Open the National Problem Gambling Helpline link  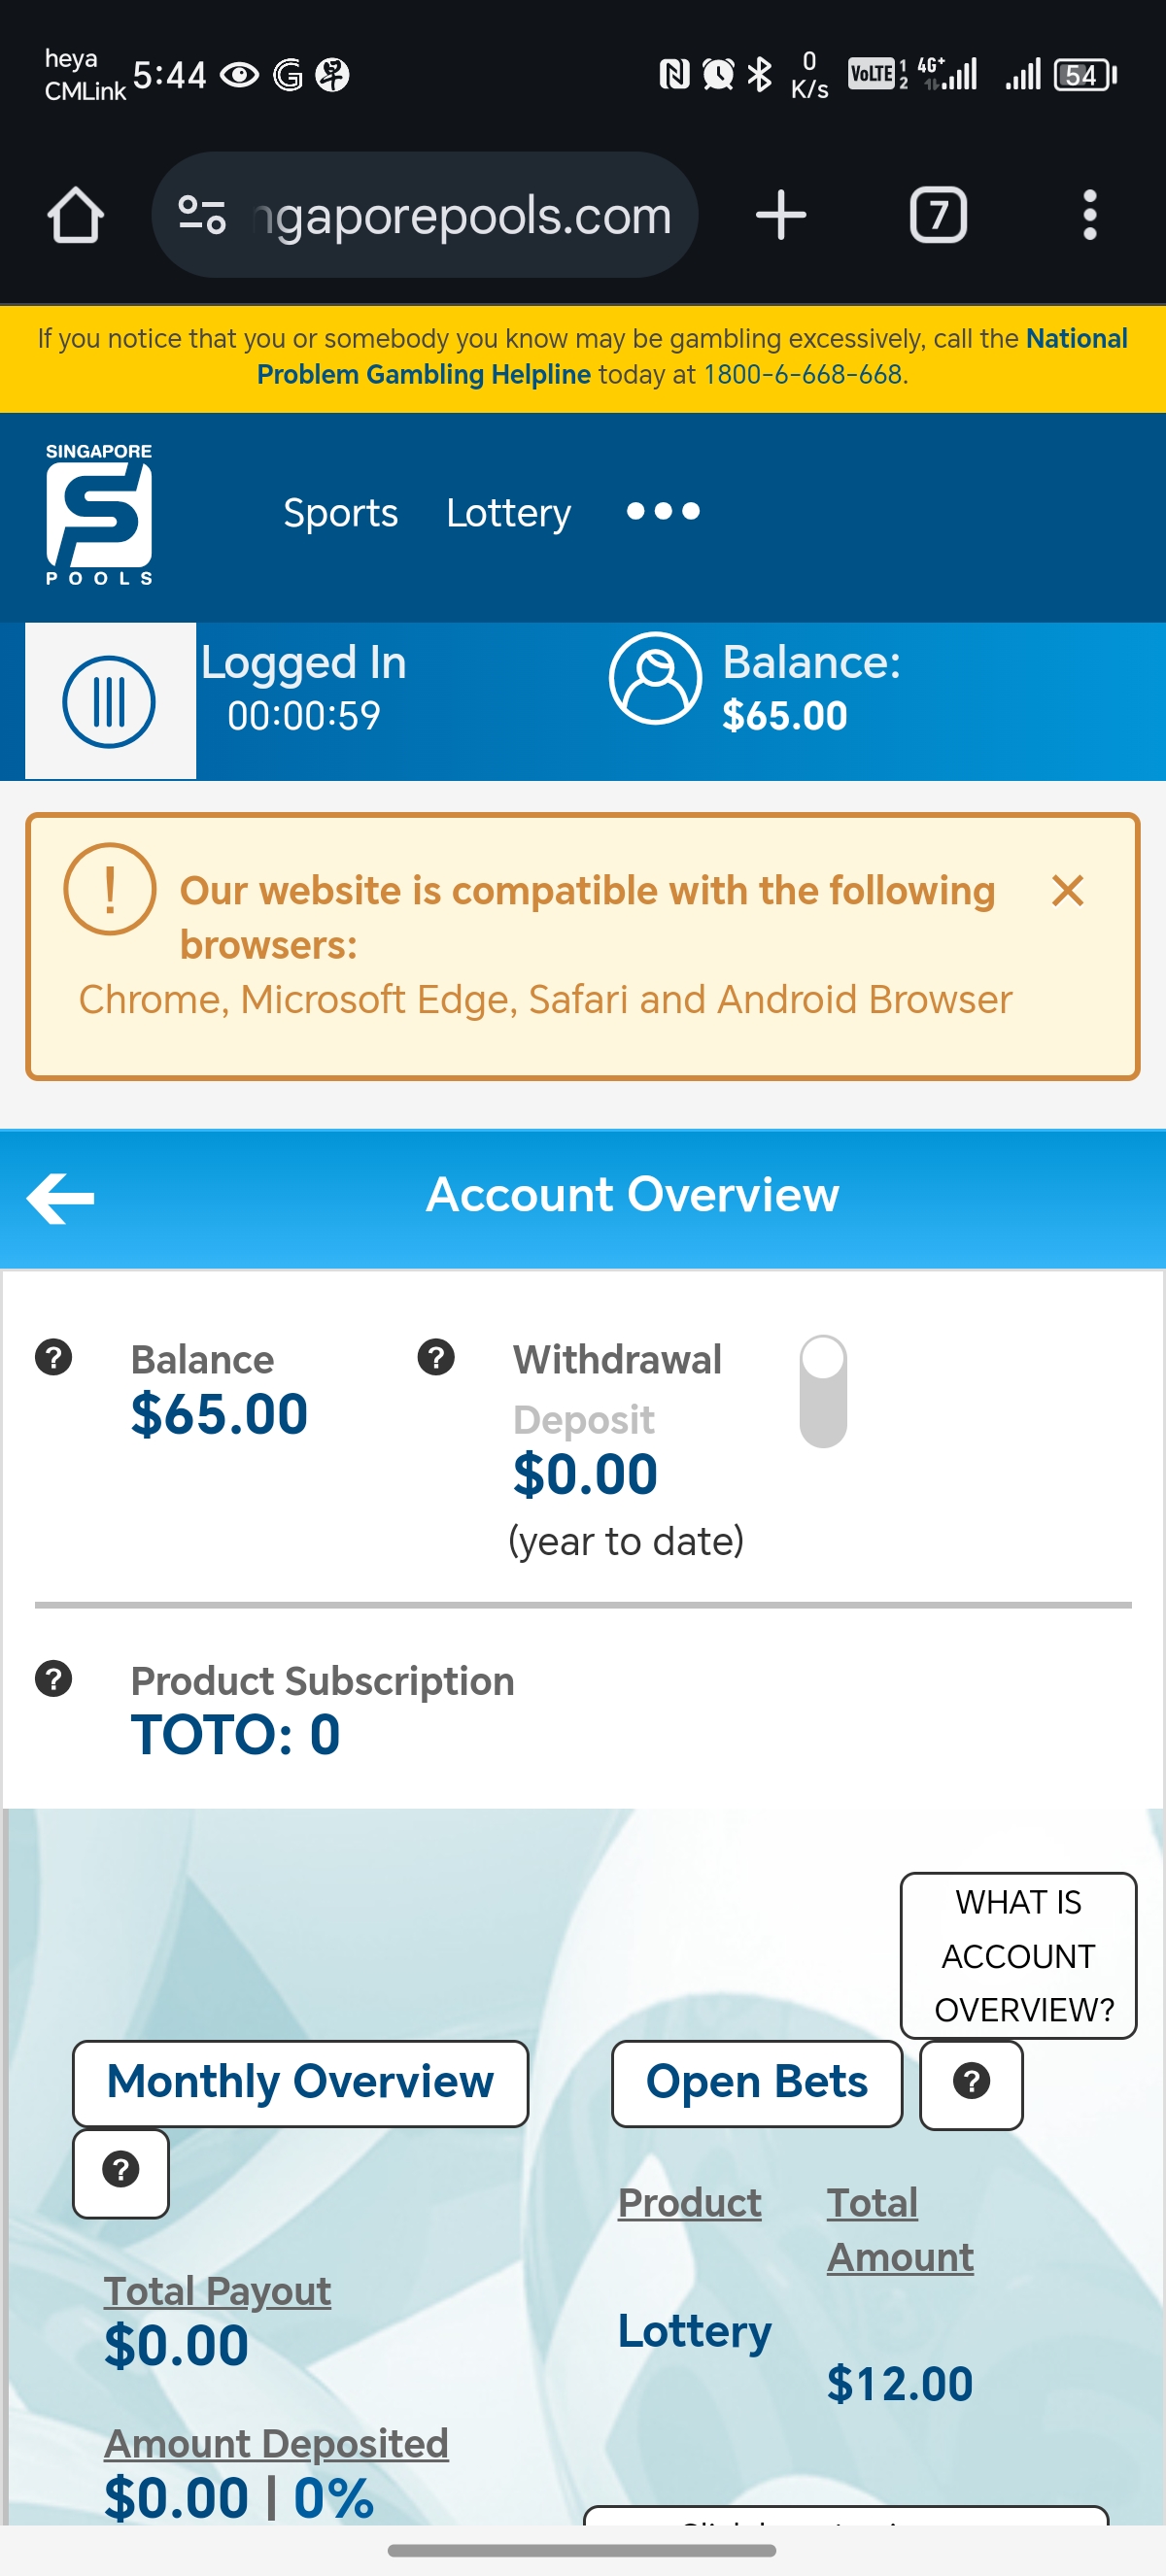(690, 356)
